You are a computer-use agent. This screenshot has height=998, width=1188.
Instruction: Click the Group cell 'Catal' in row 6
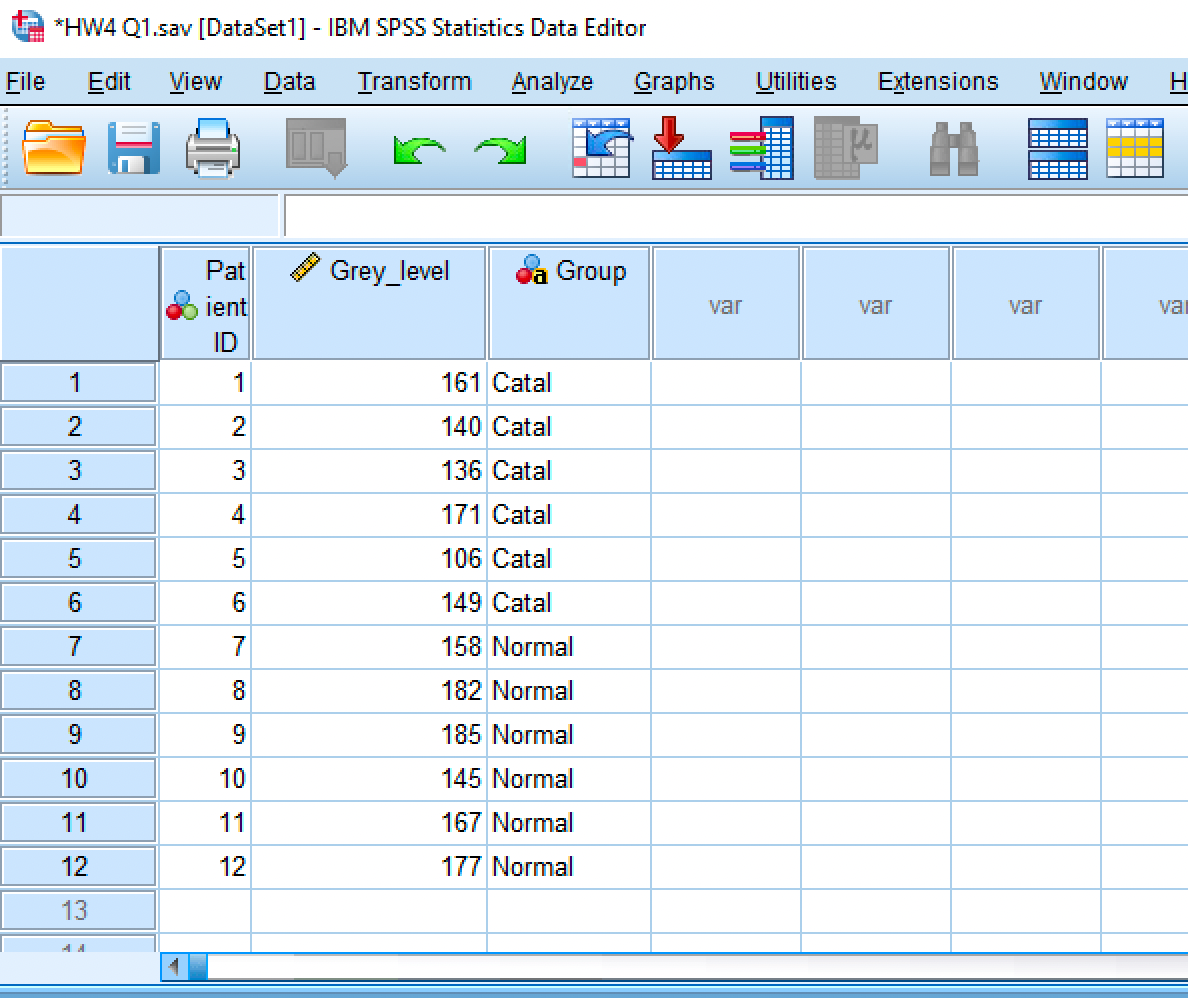pyautogui.click(x=569, y=602)
